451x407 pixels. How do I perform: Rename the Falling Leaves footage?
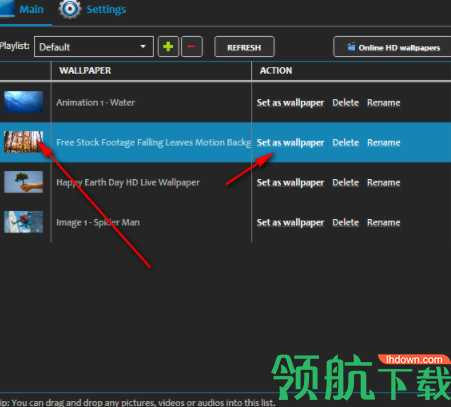click(x=384, y=143)
